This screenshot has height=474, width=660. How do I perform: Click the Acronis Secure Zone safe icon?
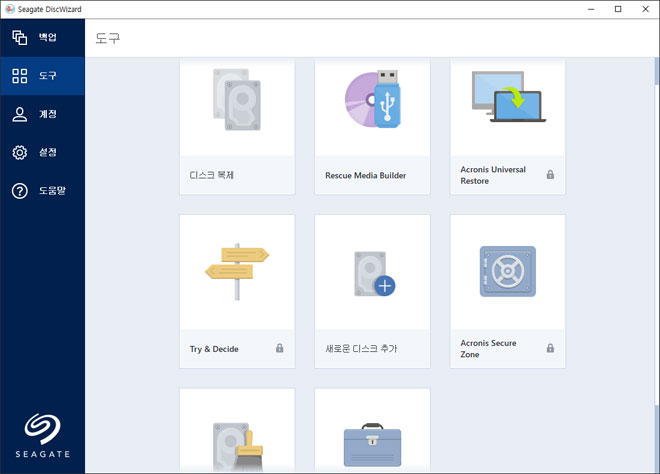pyautogui.click(x=508, y=272)
